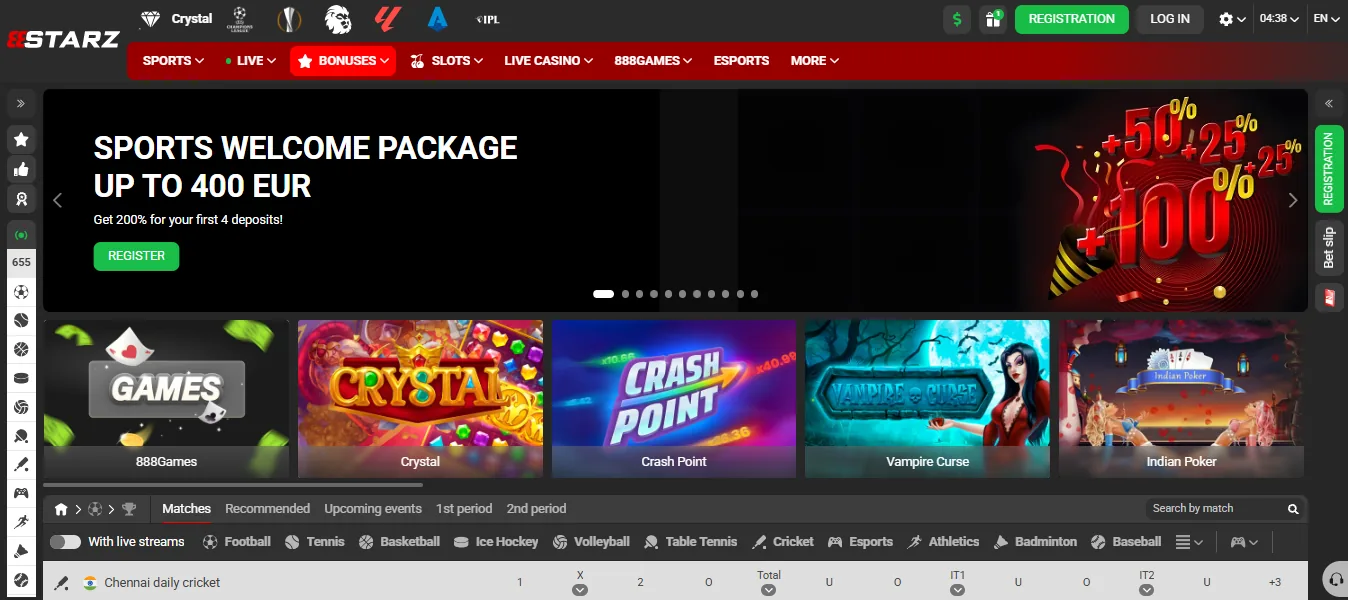Filter by Table Tennis in sports row
Image resolution: width=1348 pixels, height=600 pixels.
coord(690,542)
